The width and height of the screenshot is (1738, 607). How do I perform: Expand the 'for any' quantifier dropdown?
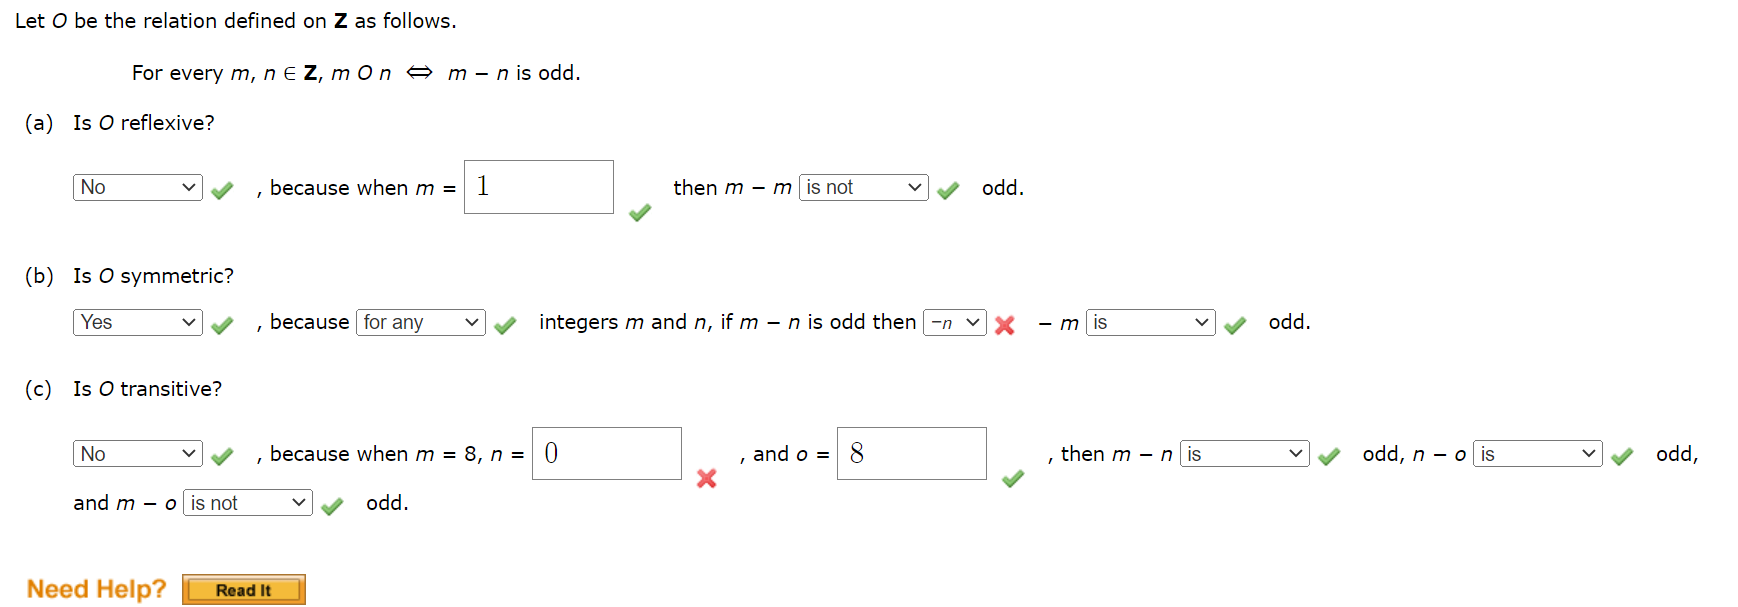click(x=420, y=322)
